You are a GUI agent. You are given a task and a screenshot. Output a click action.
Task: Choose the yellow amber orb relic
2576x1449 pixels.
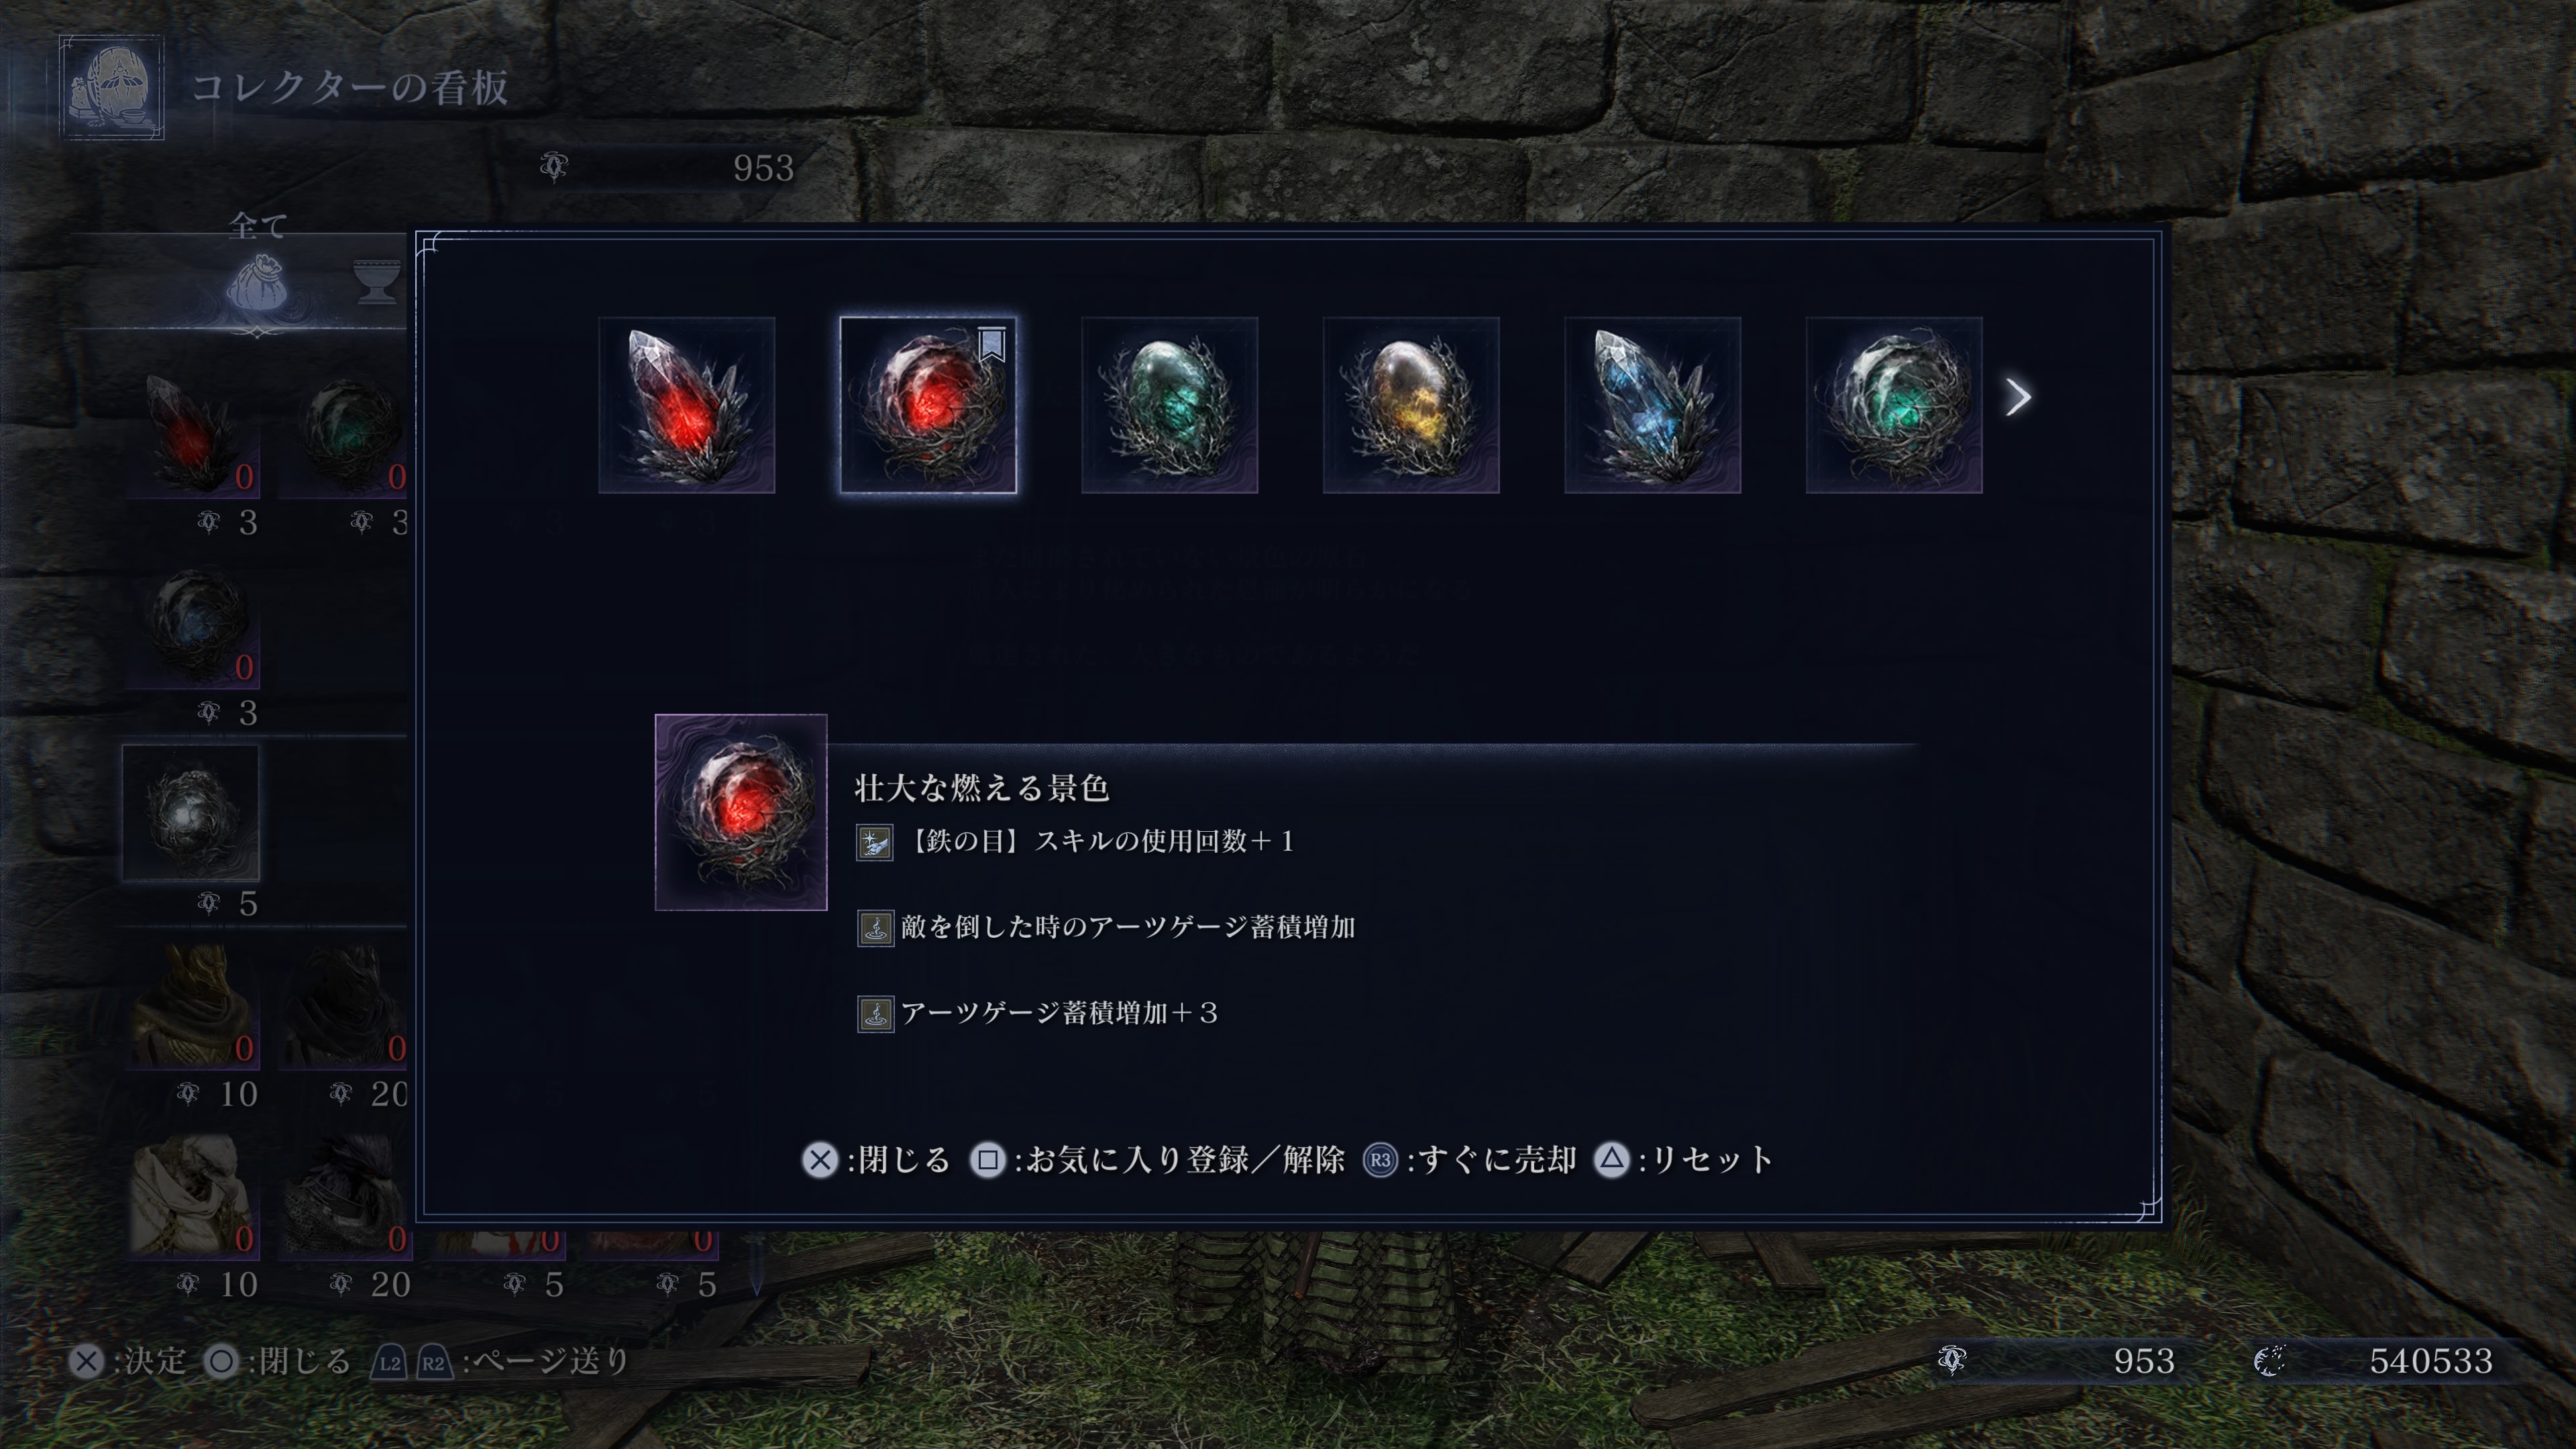(x=1411, y=405)
